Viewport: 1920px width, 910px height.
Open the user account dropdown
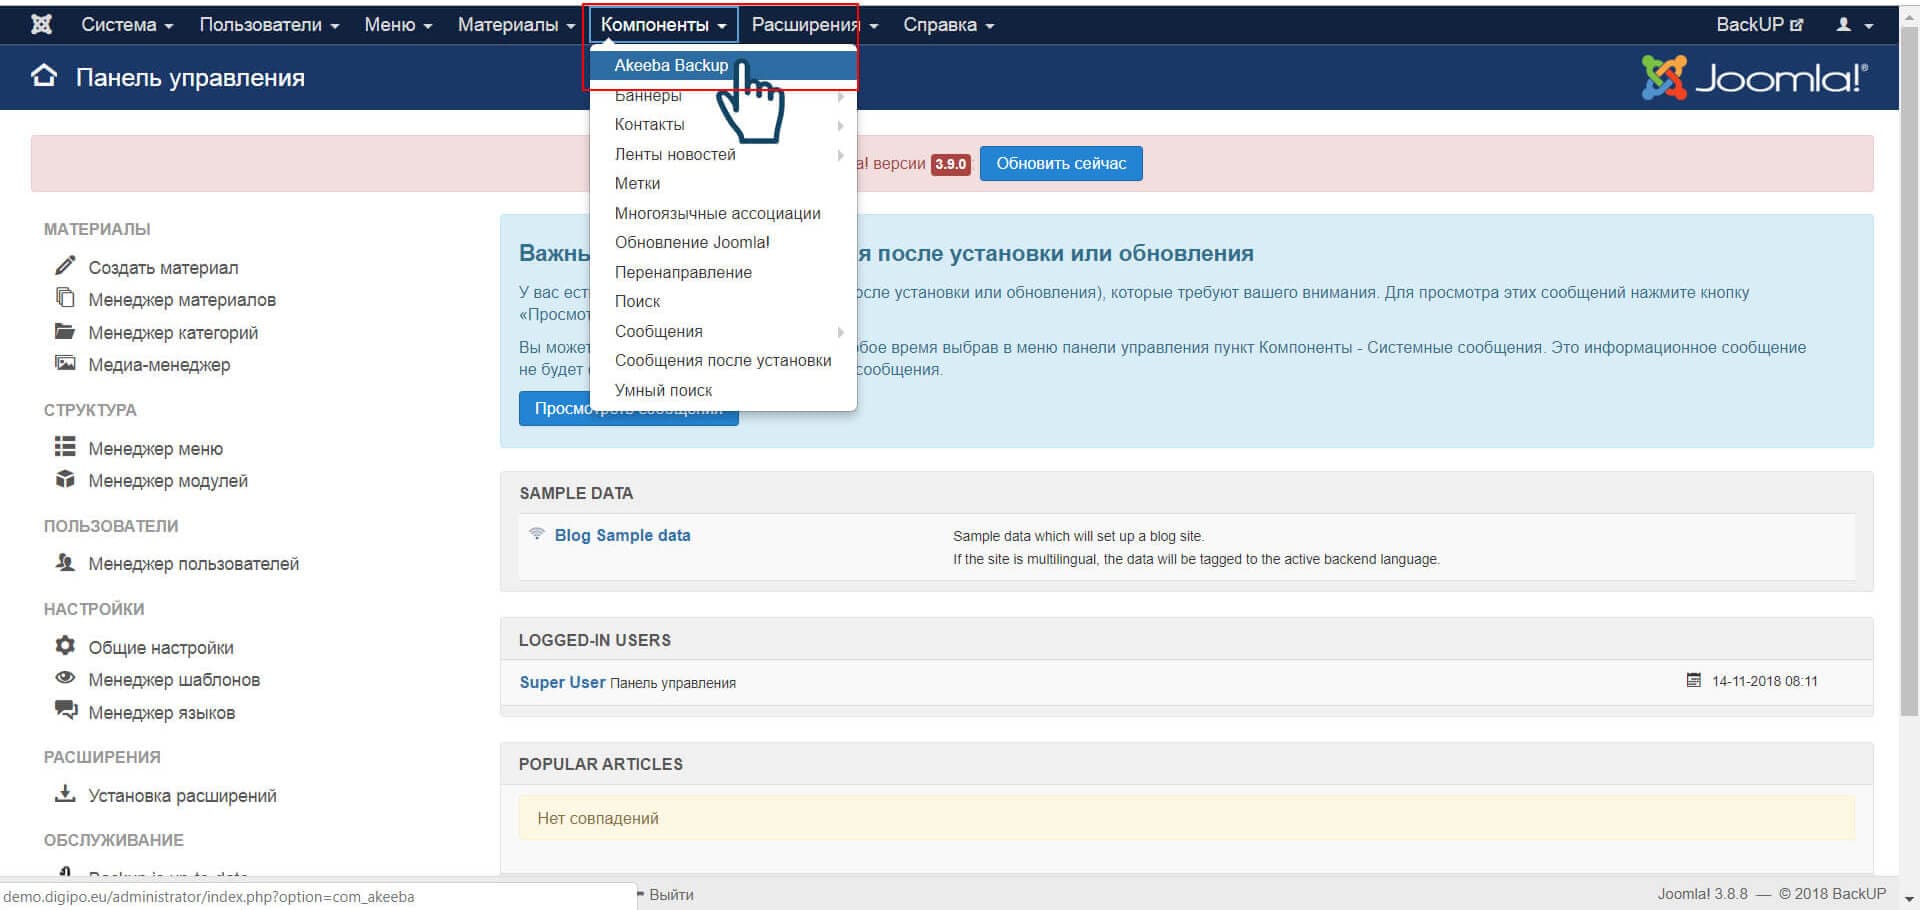1853,25
